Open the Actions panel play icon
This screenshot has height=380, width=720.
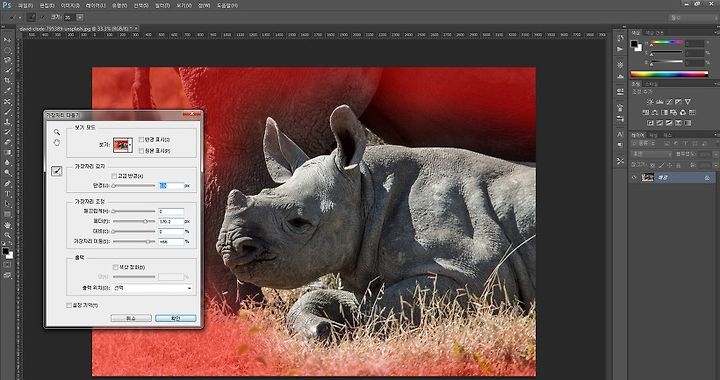(x=620, y=49)
